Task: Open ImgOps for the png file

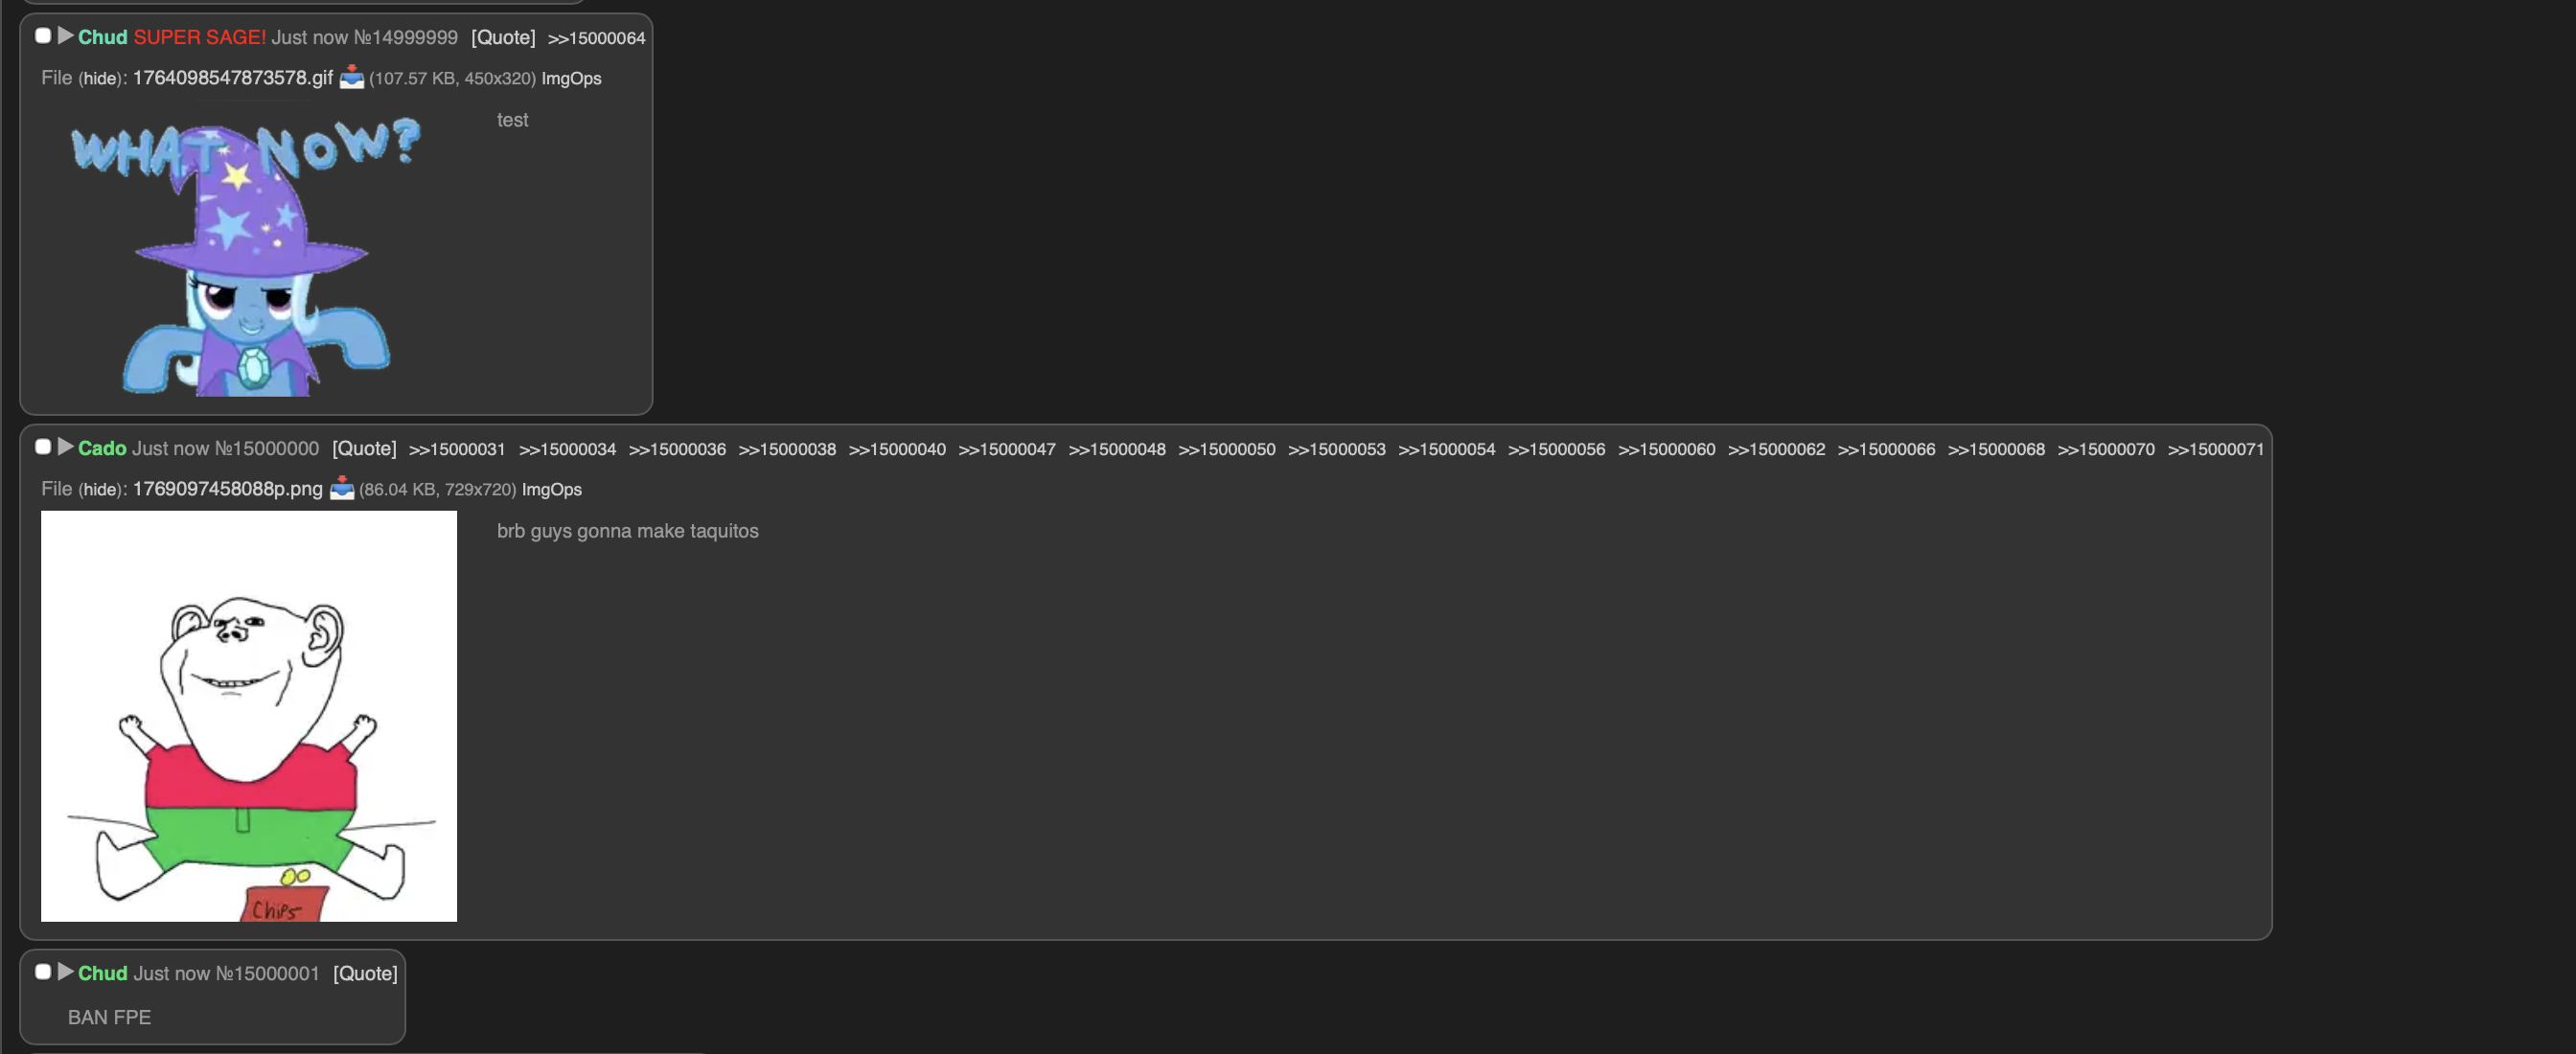Action: click(551, 489)
